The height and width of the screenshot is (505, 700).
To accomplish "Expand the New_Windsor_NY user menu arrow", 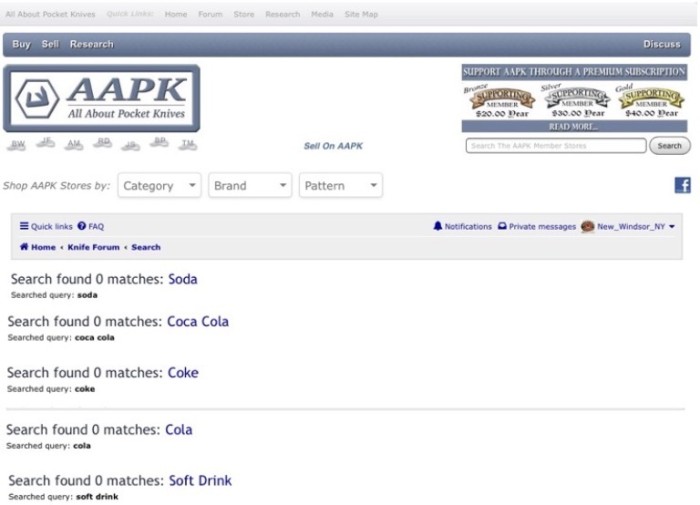I will click(672, 226).
